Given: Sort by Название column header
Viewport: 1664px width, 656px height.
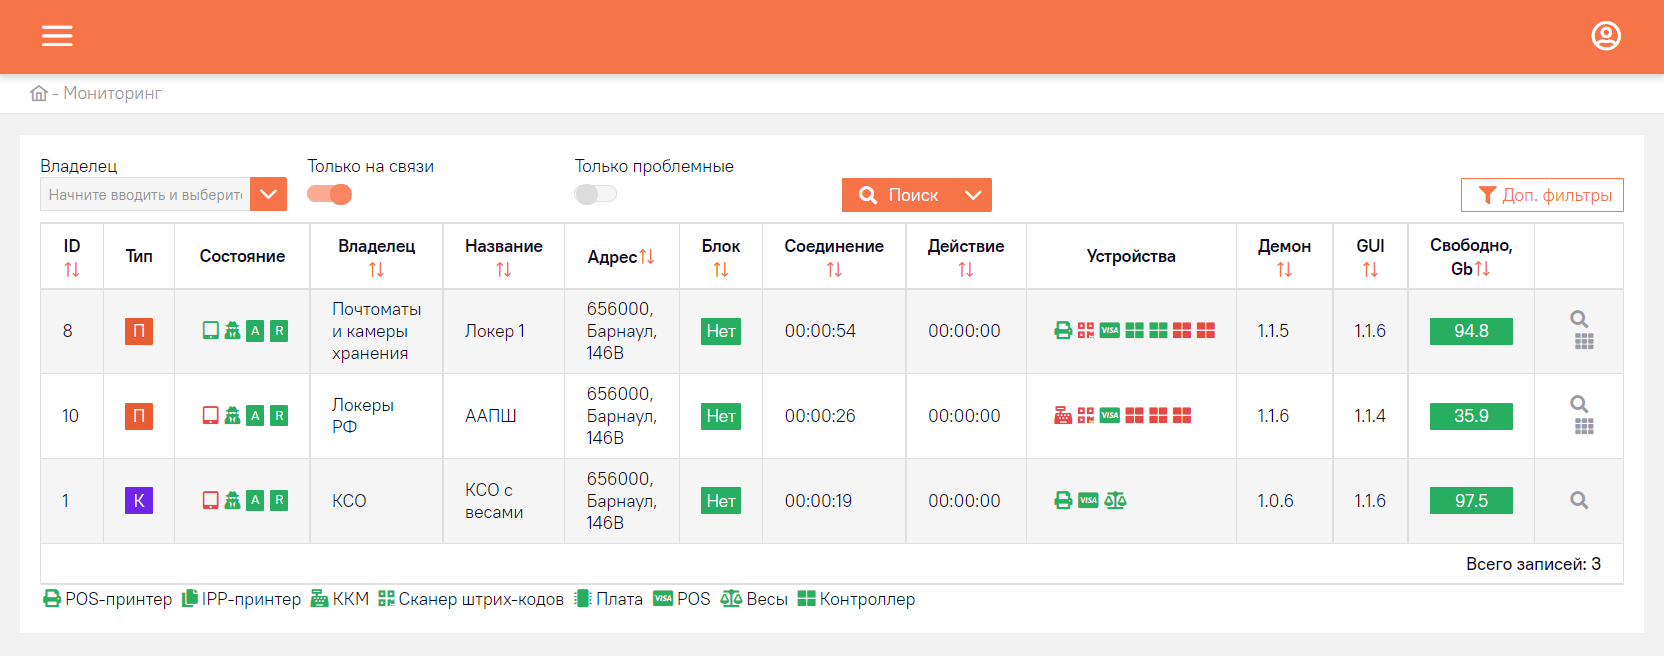Looking at the screenshot, I should 503,270.
